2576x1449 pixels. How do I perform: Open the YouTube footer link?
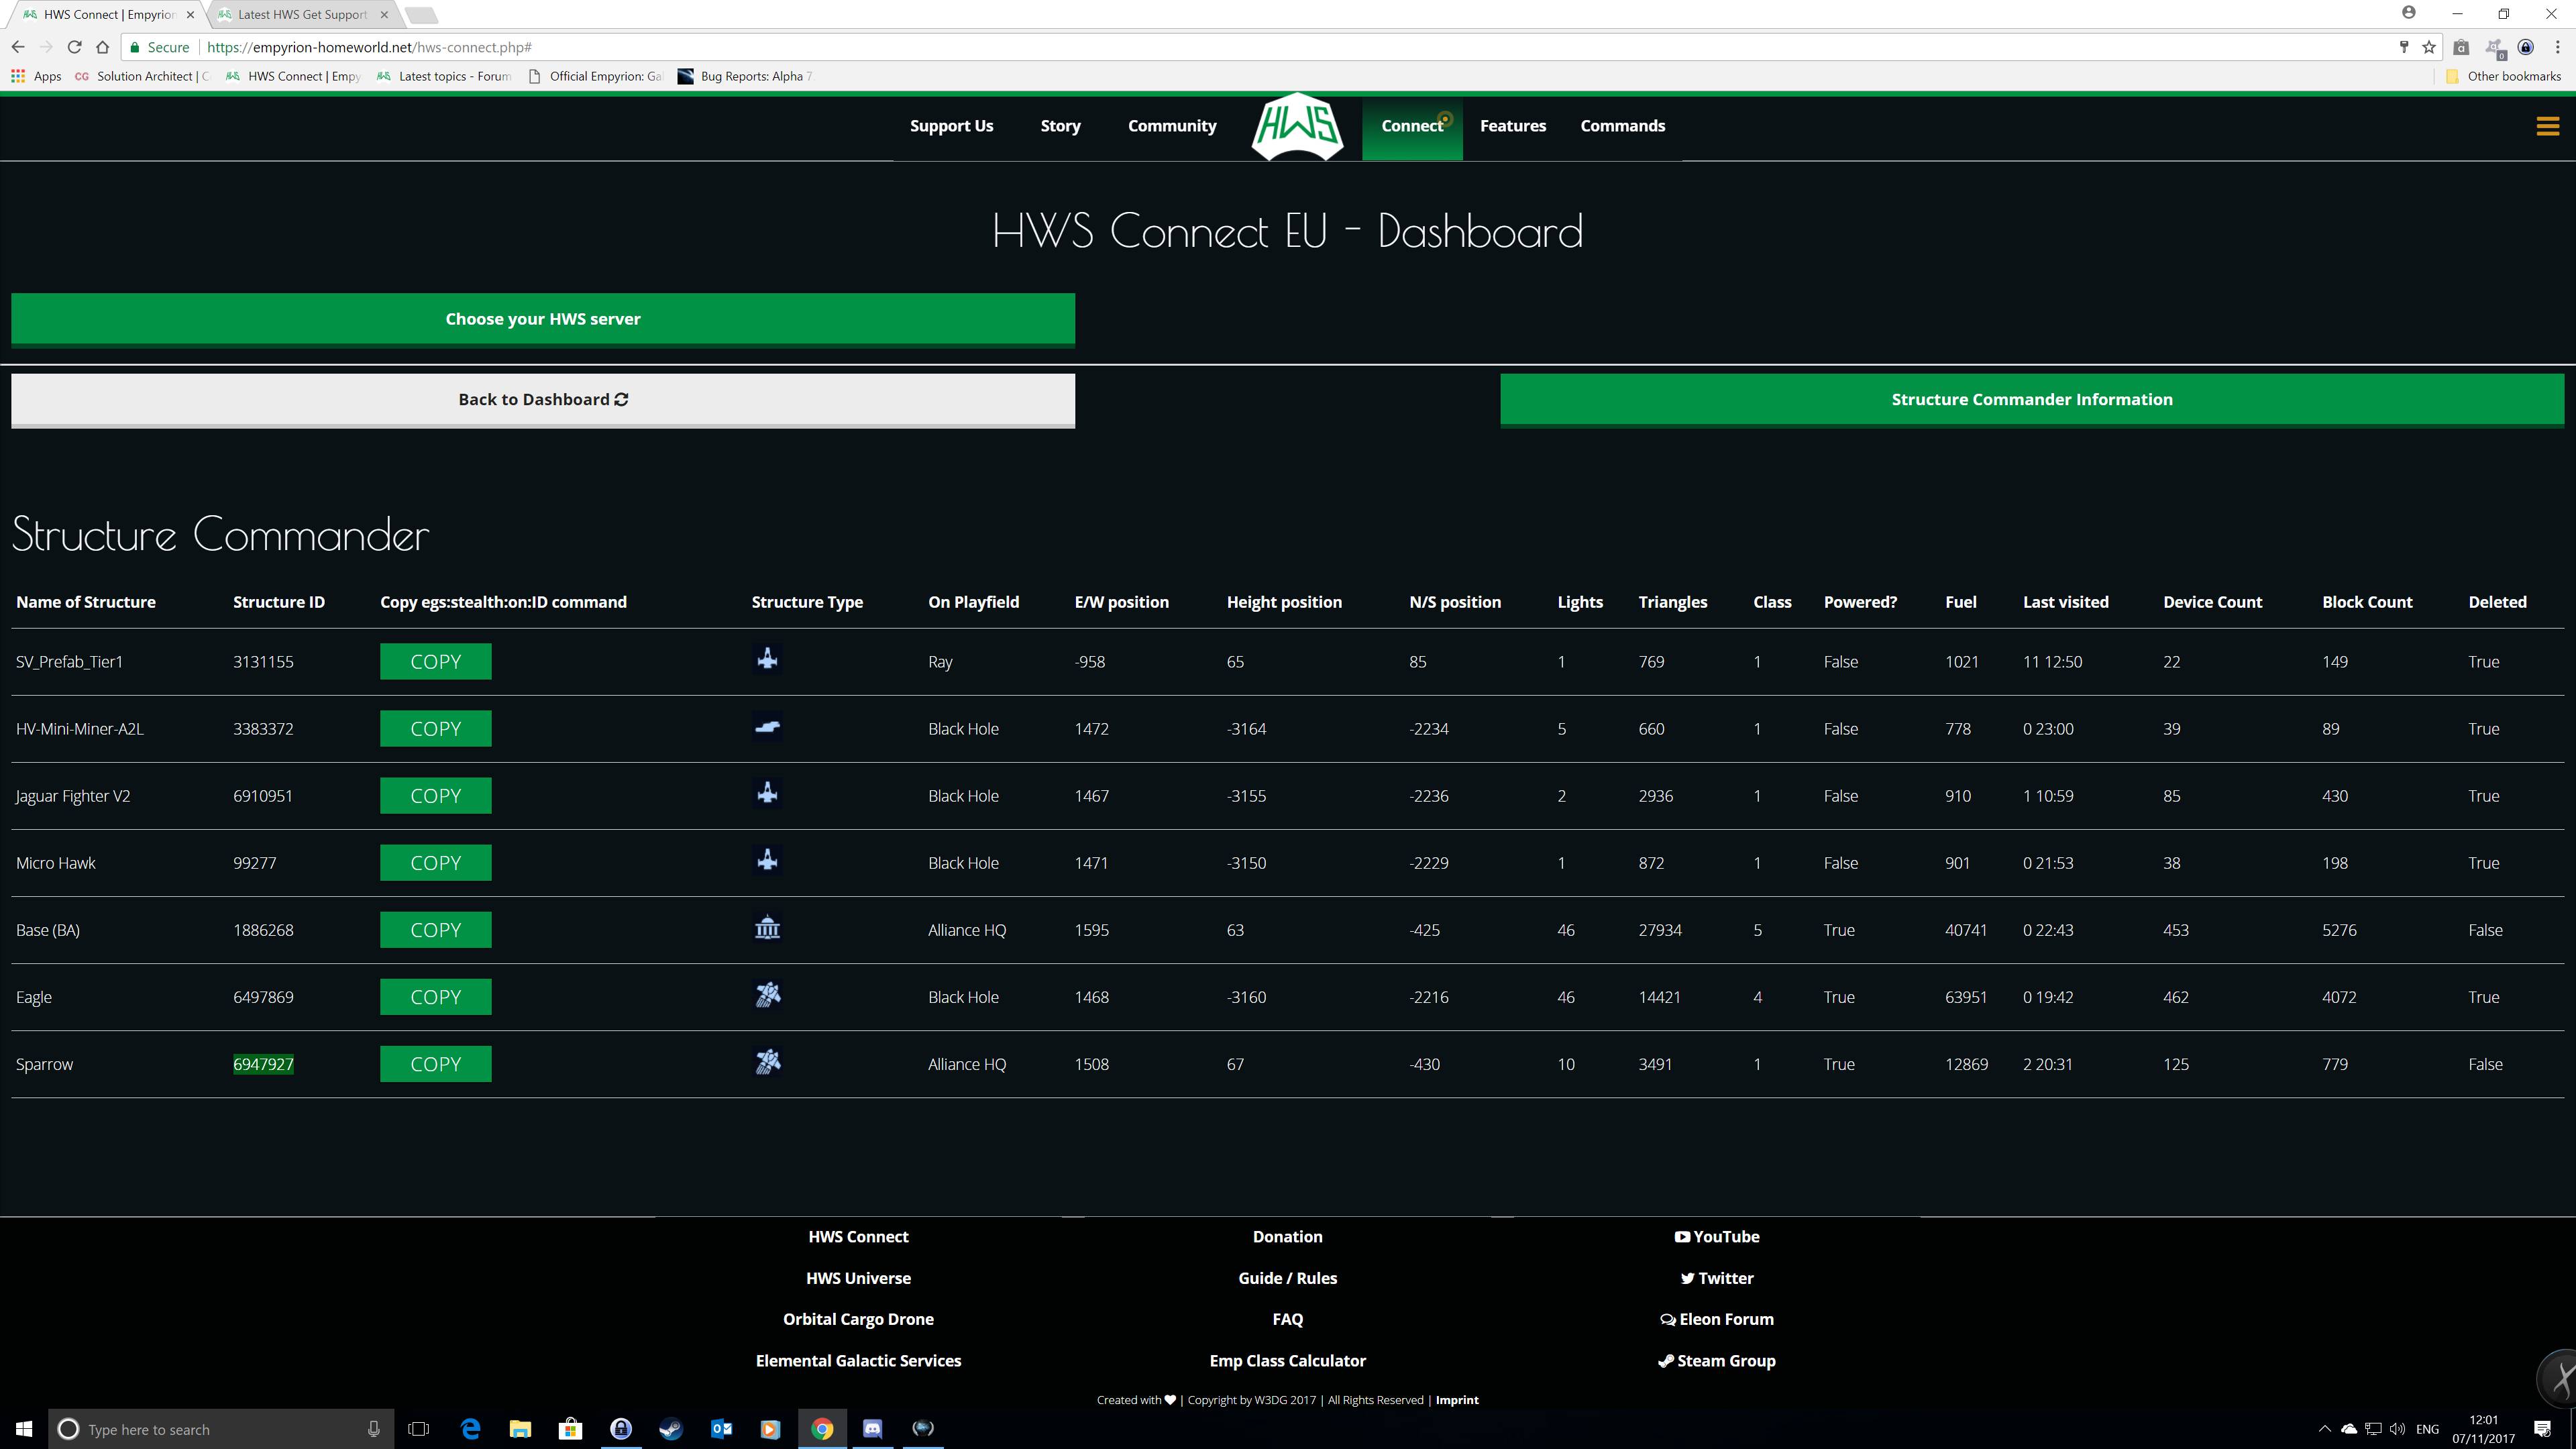tap(1717, 1236)
